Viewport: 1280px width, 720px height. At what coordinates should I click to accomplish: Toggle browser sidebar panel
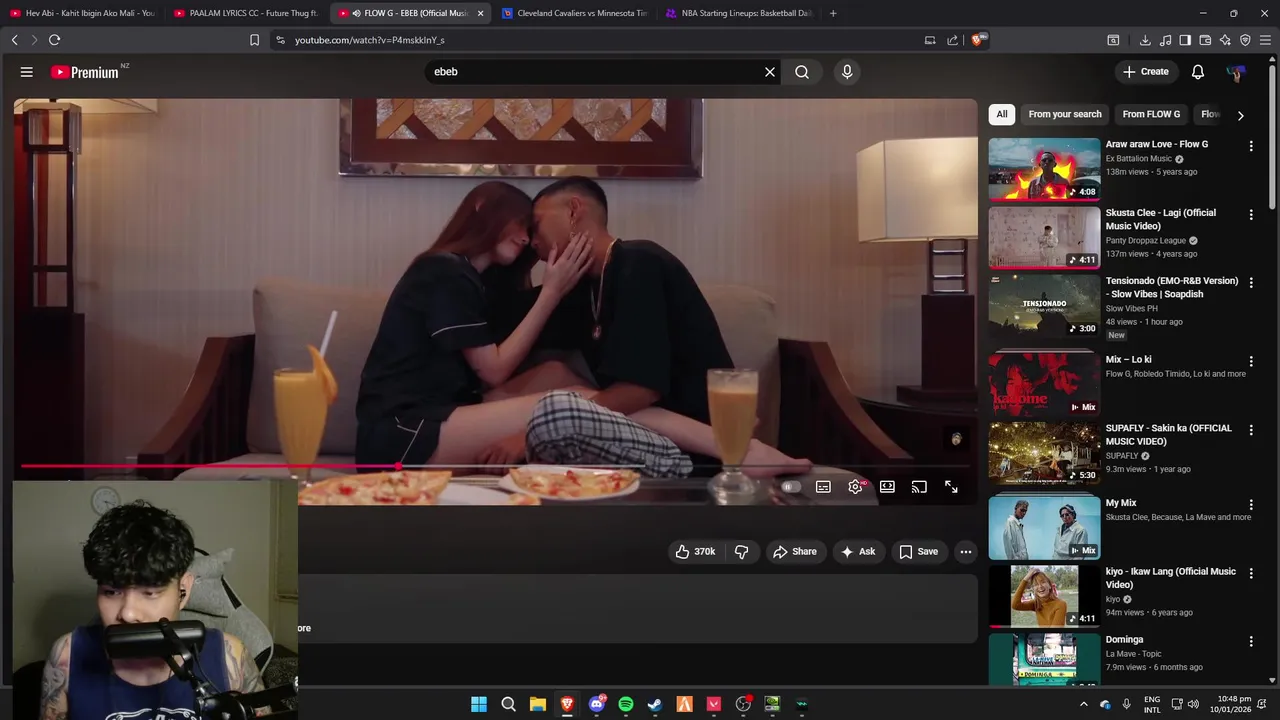1185,40
